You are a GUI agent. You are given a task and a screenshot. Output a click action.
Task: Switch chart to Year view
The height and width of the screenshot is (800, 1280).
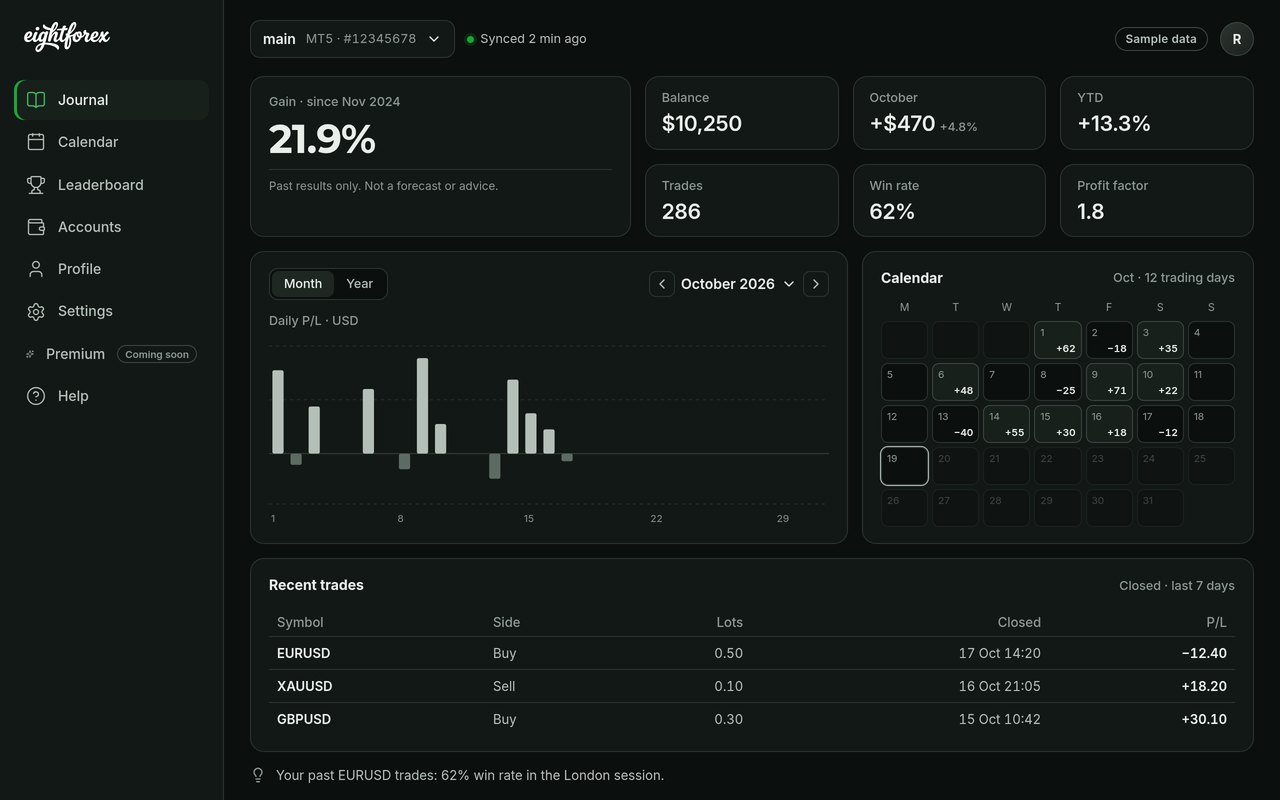pos(360,284)
